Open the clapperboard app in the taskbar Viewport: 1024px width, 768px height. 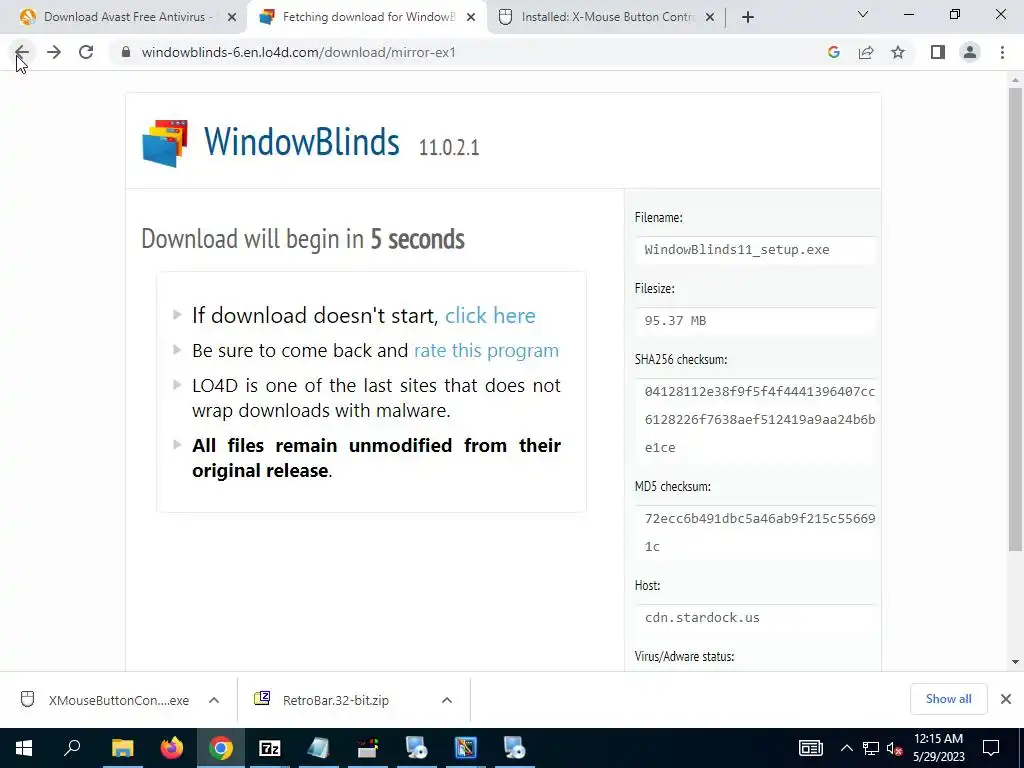(x=368, y=748)
